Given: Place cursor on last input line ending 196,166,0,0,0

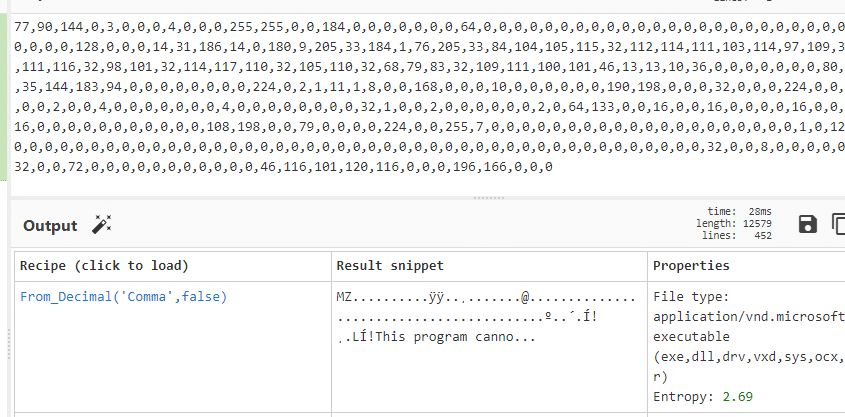Looking at the screenshot, I should tap(283, 167).
